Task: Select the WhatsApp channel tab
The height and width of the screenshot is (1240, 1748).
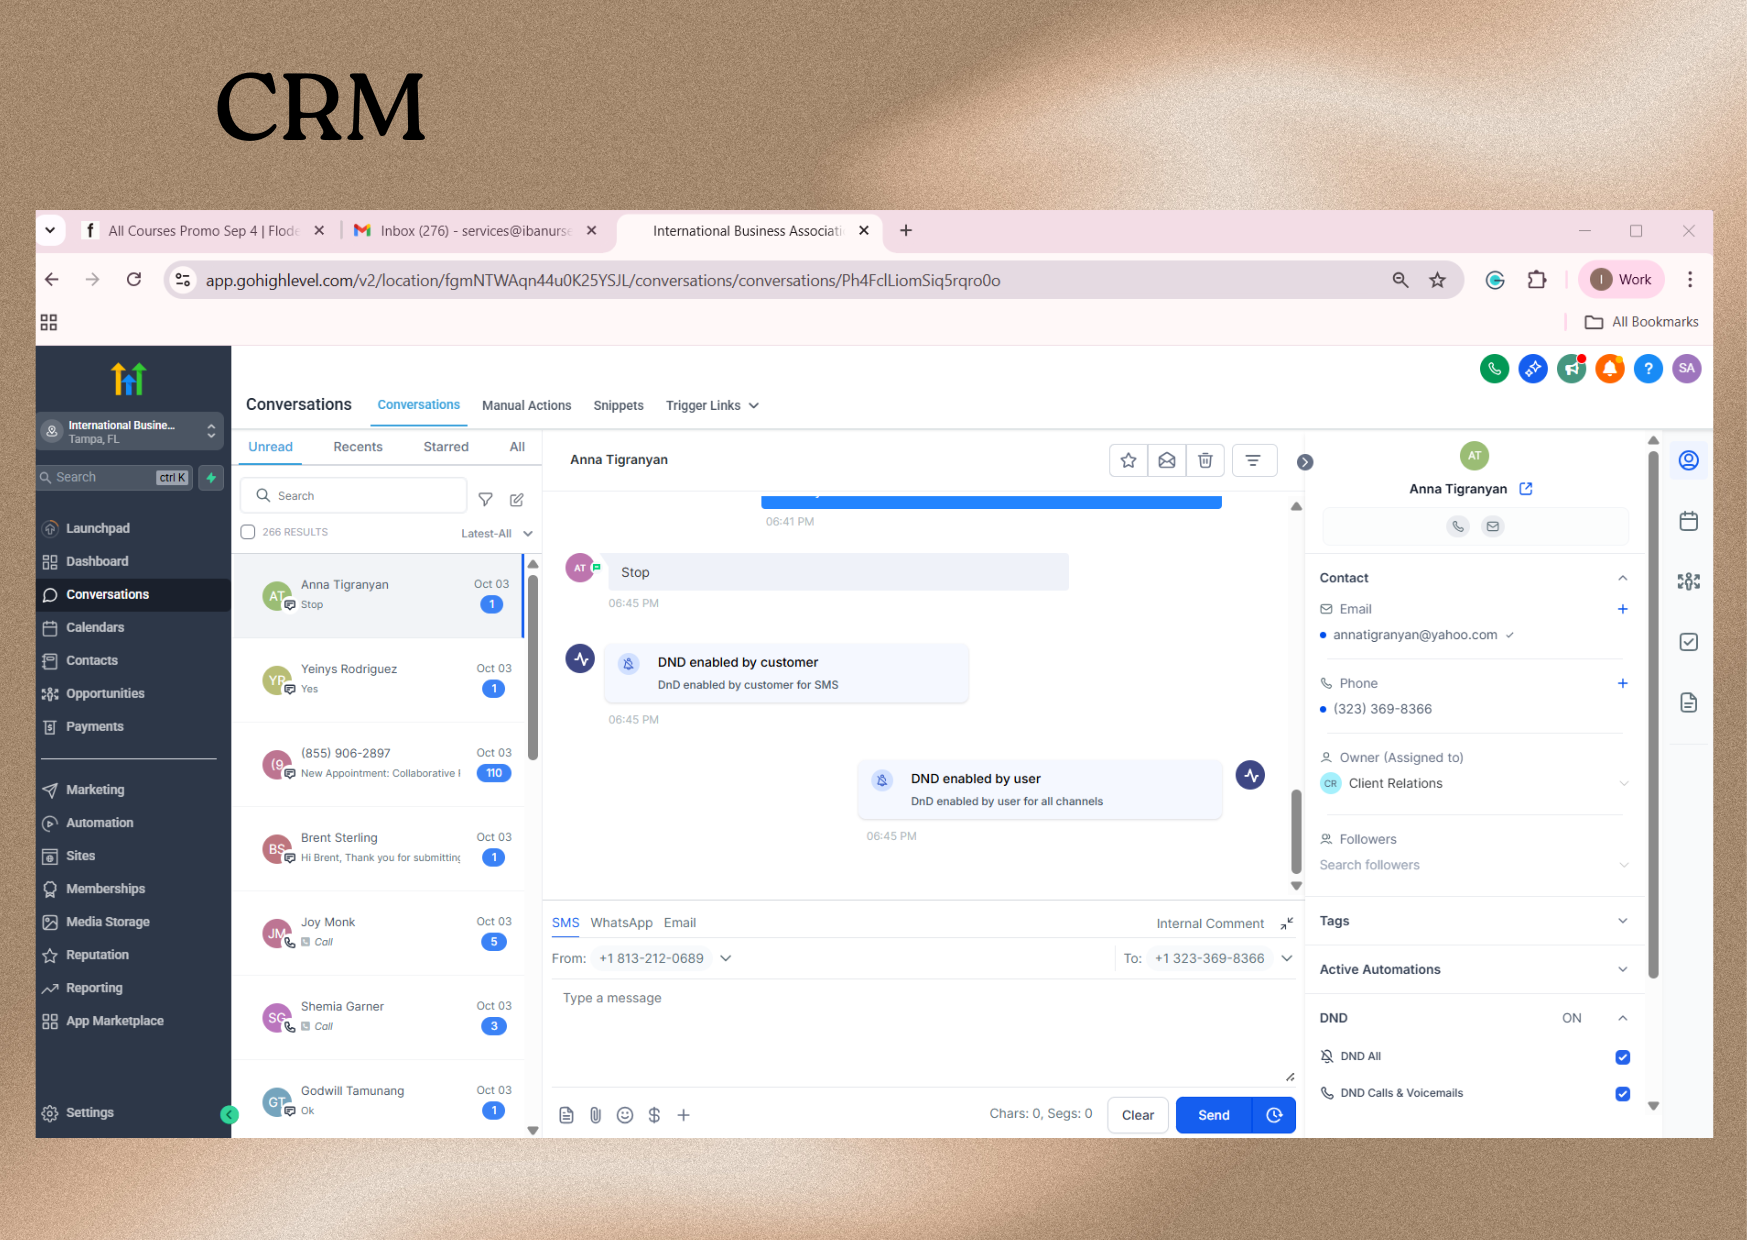Action: tap(621, 923)
